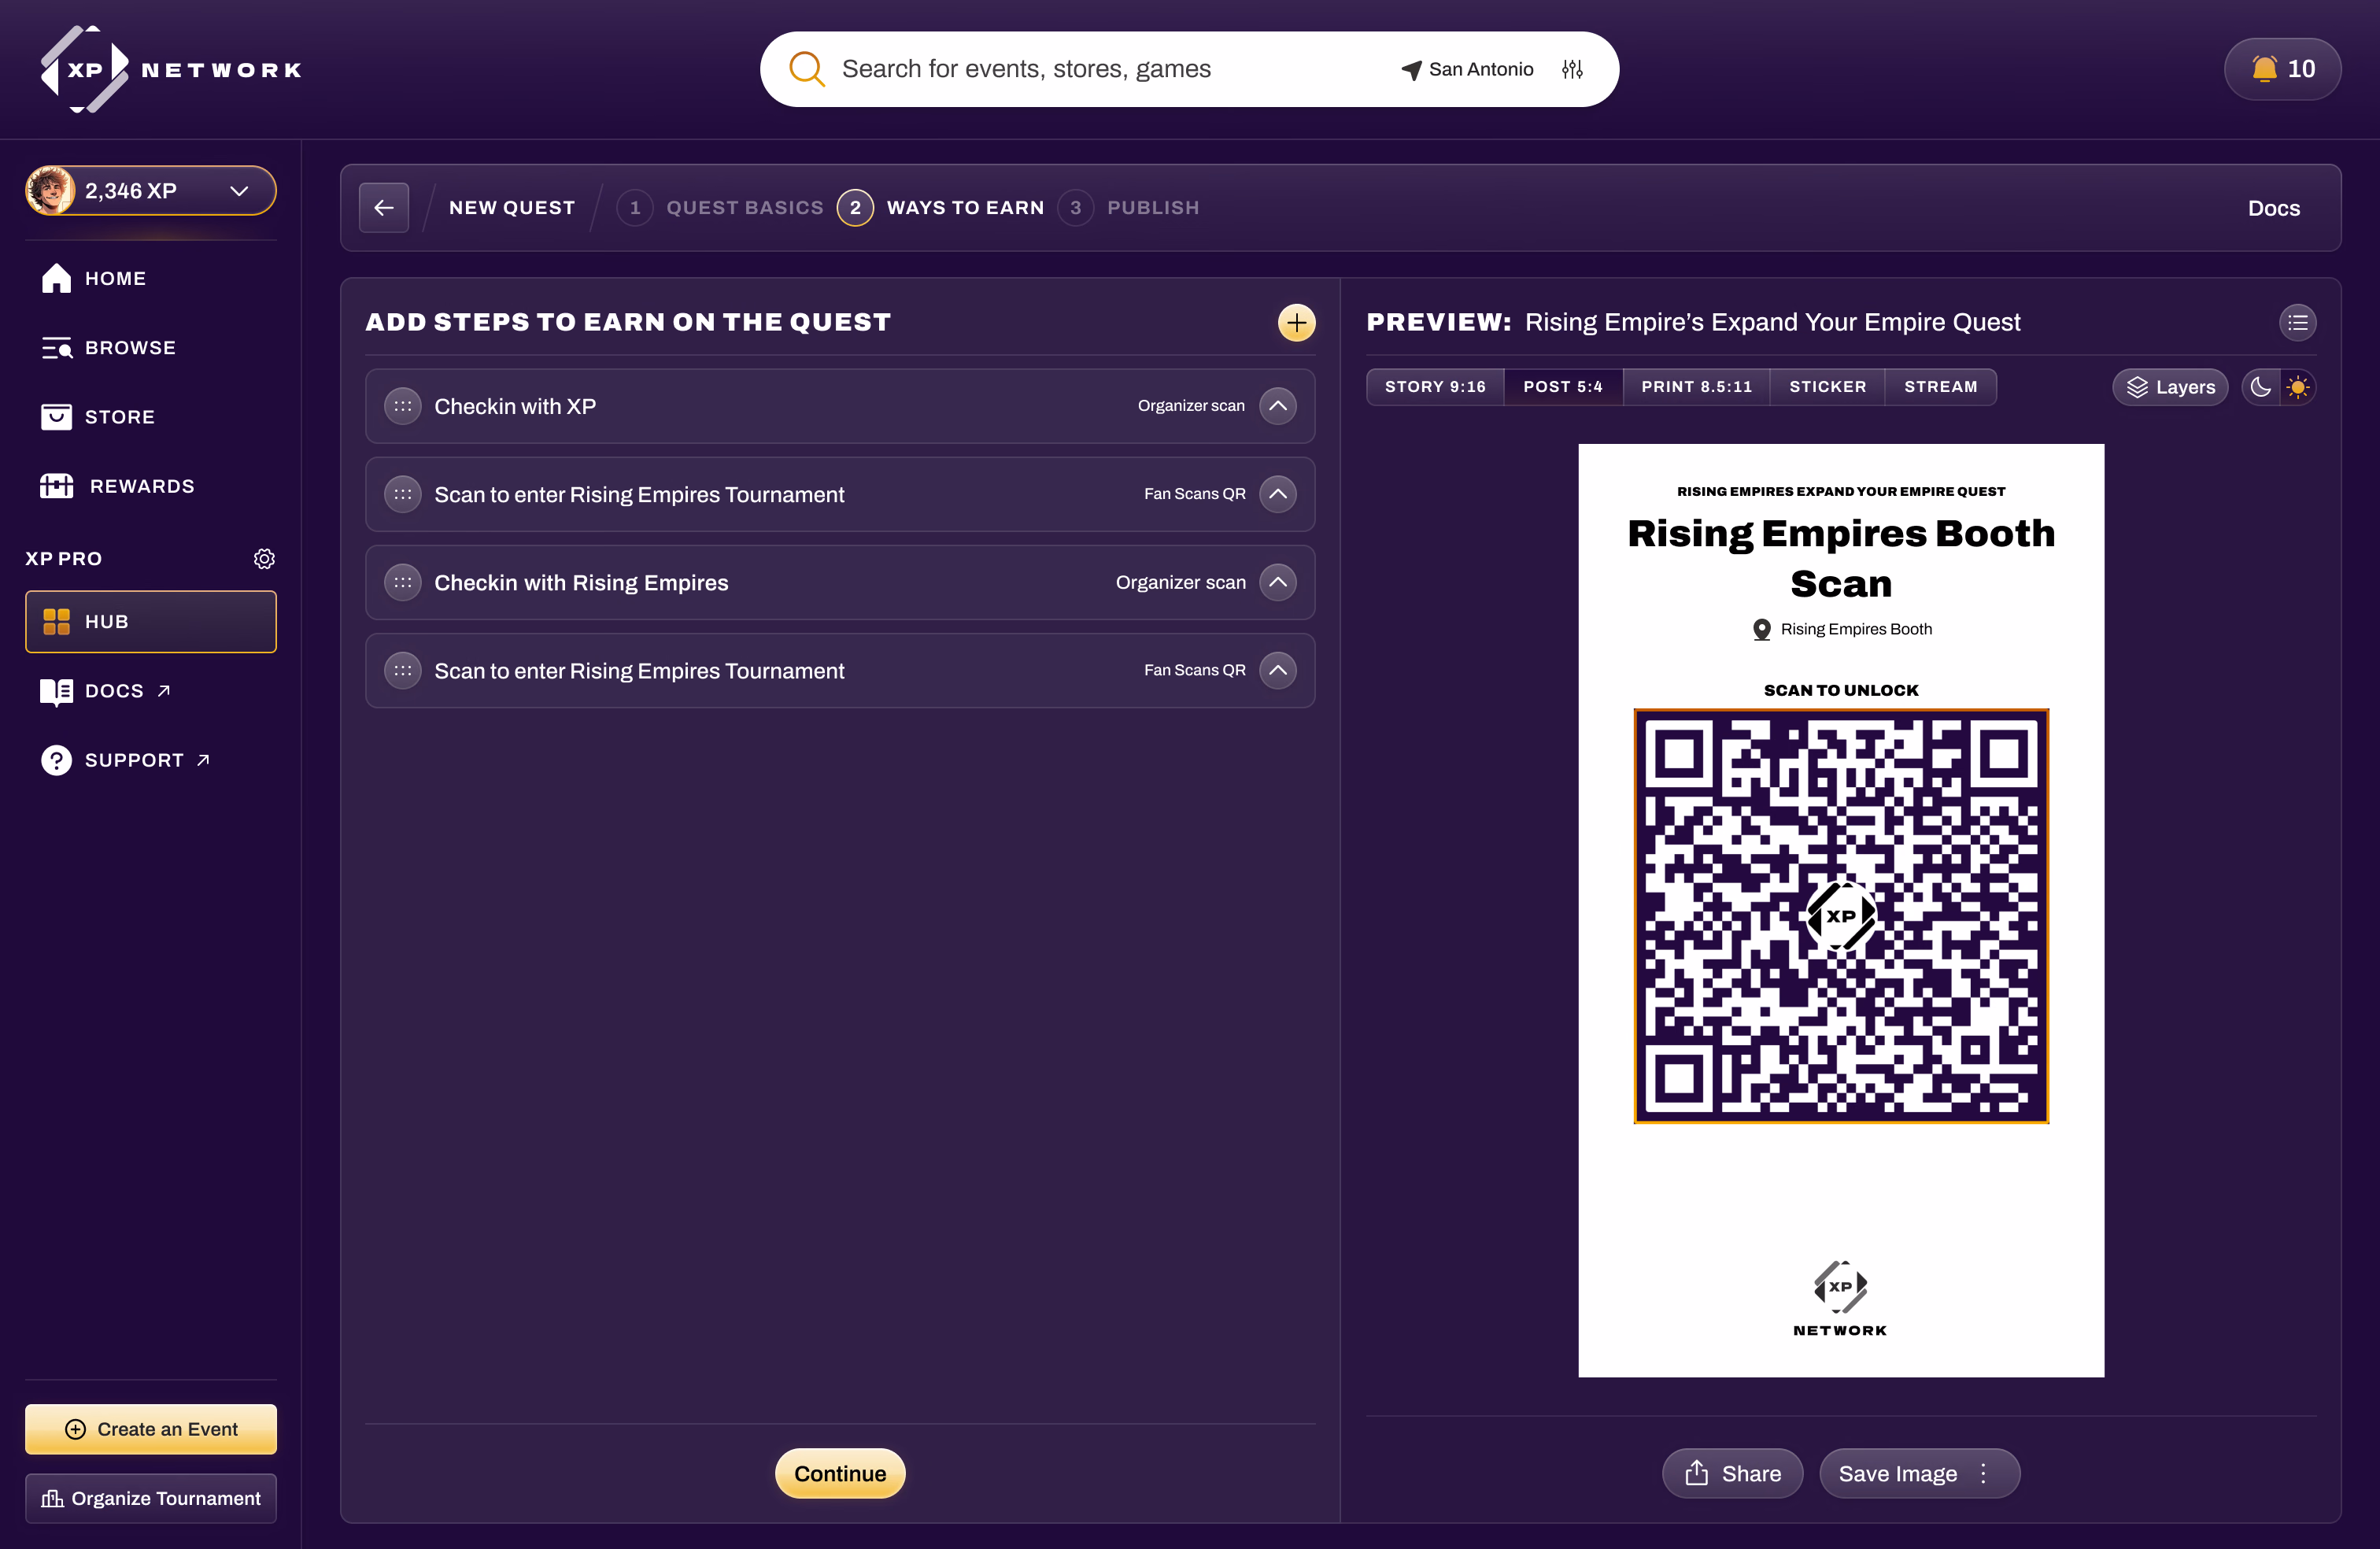Screen dimensions: 2380x1549
Task: Click the back arrow button
Action: pos(384,207)
